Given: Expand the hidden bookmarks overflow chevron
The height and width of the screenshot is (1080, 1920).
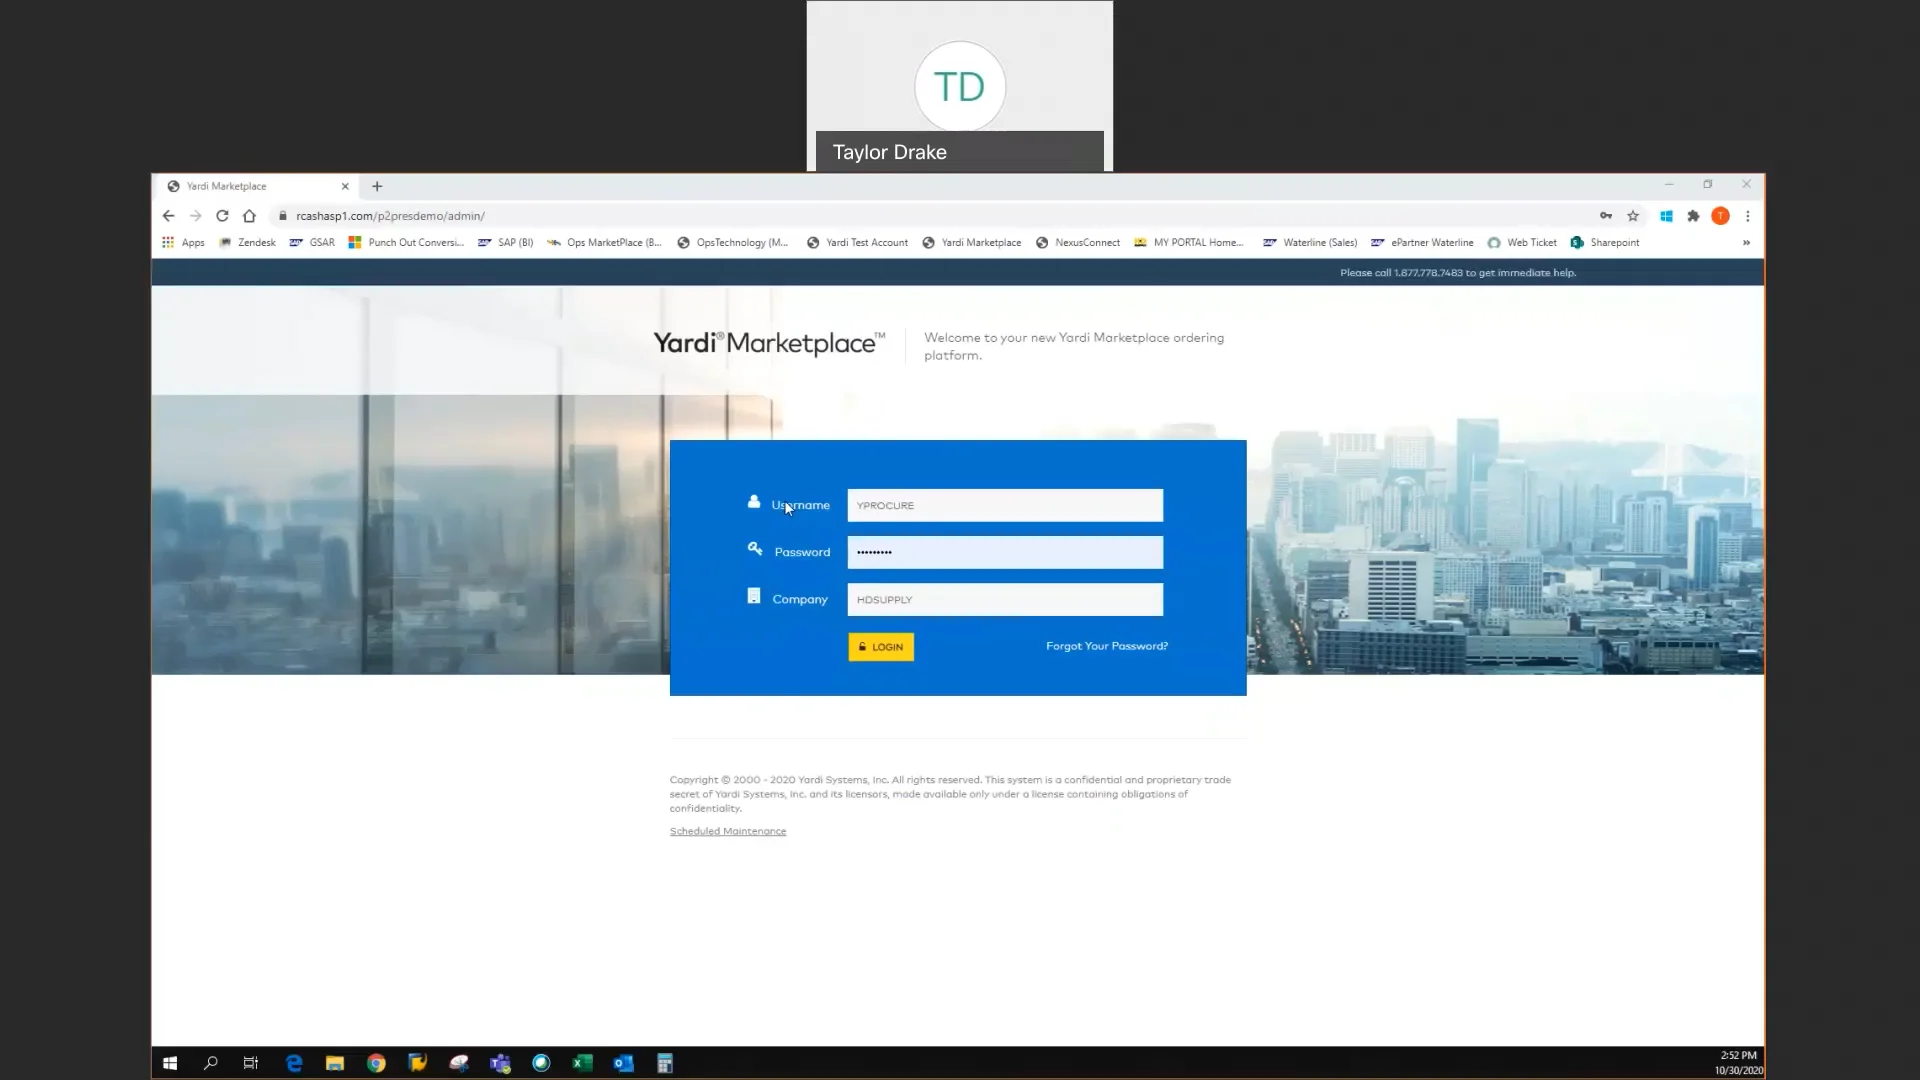Looking at the screenshot, I should (x=1746, y=243).
